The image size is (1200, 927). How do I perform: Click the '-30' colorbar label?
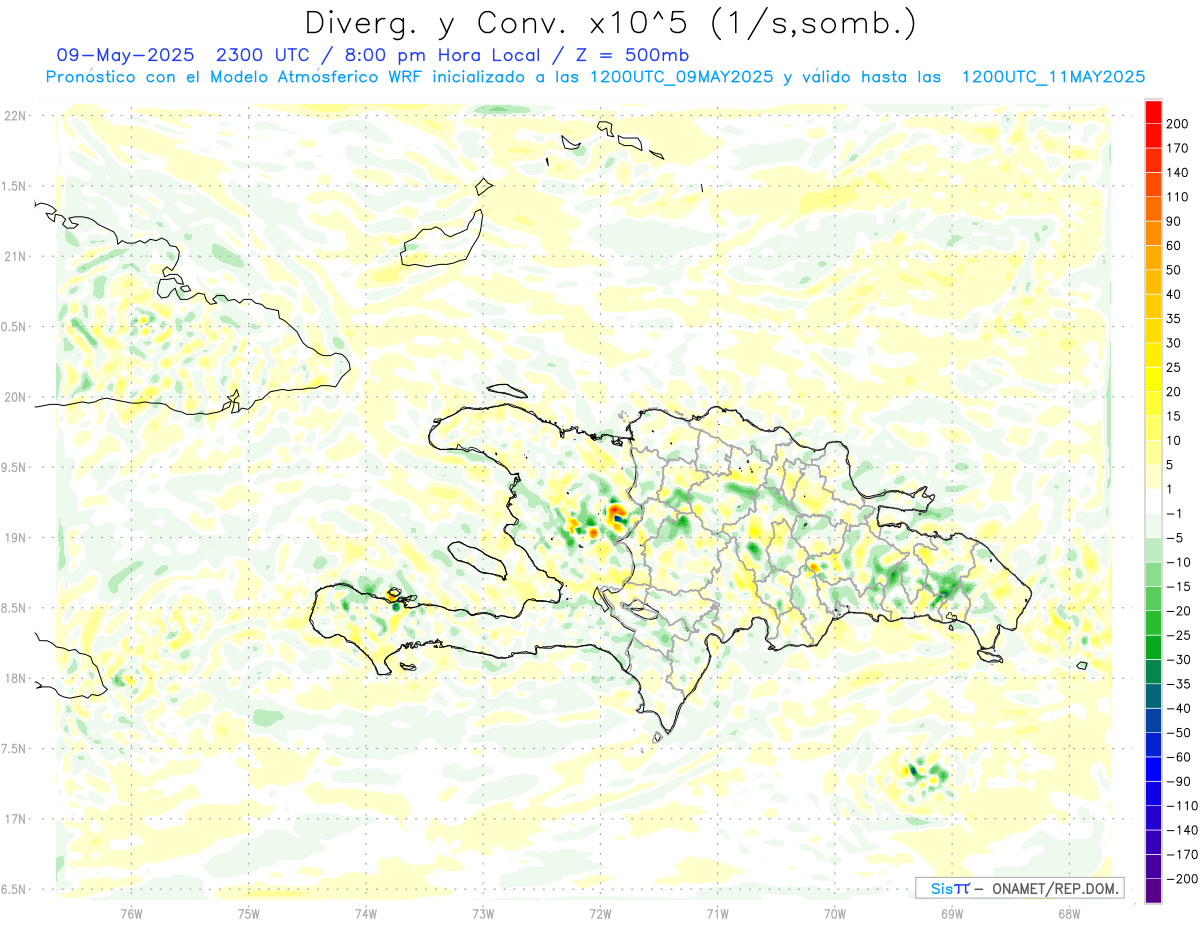pos(1180,660)
